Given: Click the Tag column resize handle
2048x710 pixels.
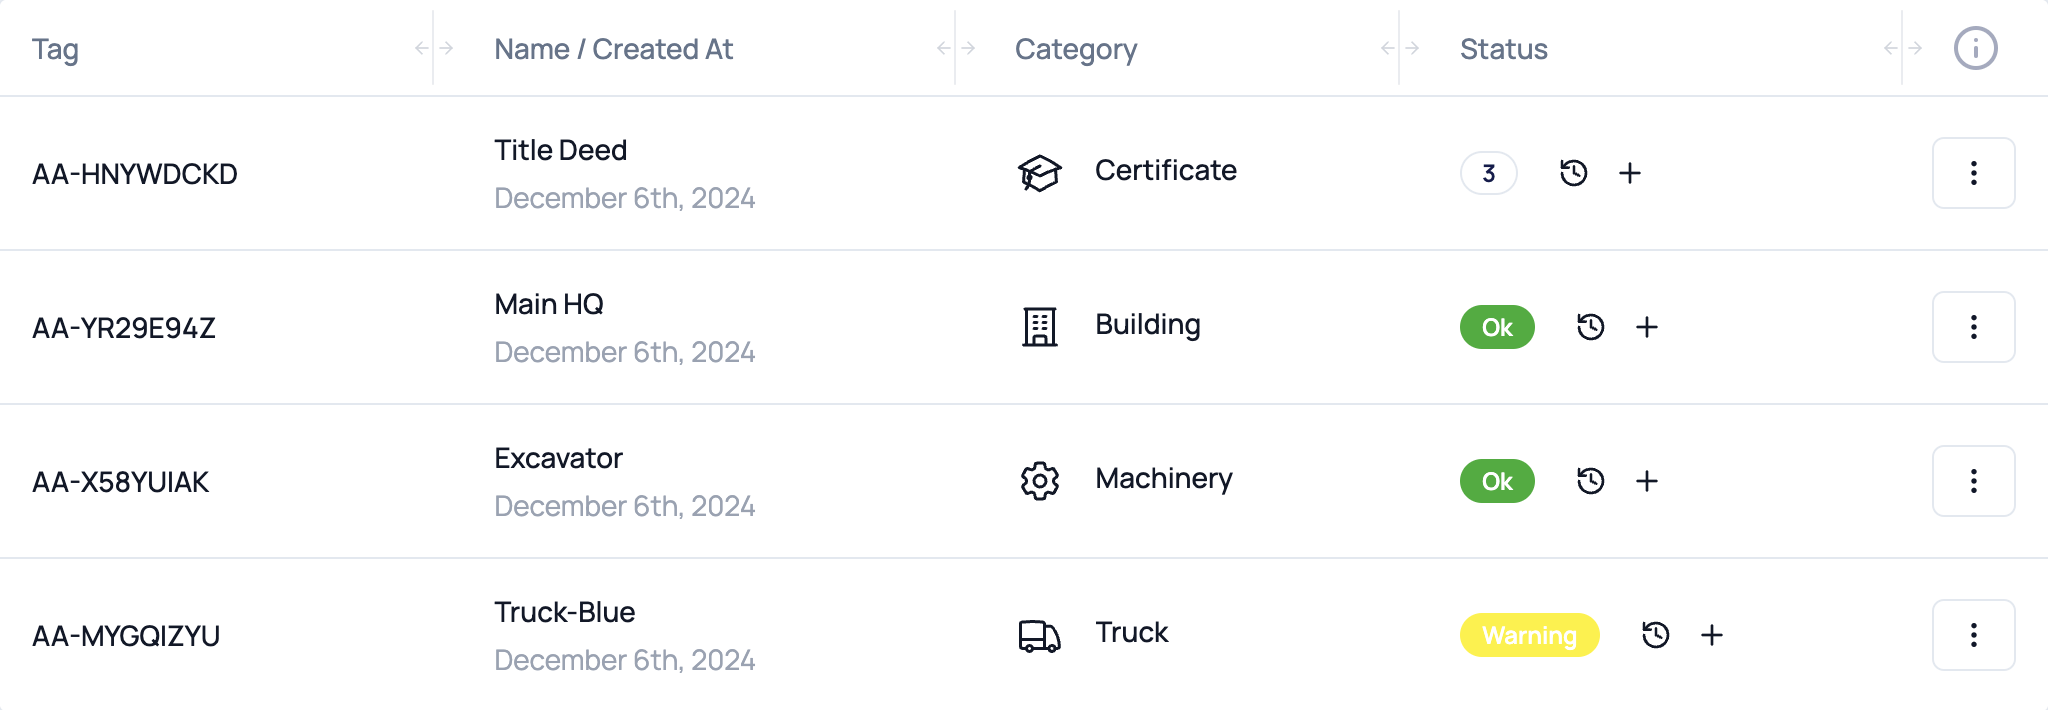Looking at the screenshot, I should (434, 48).
